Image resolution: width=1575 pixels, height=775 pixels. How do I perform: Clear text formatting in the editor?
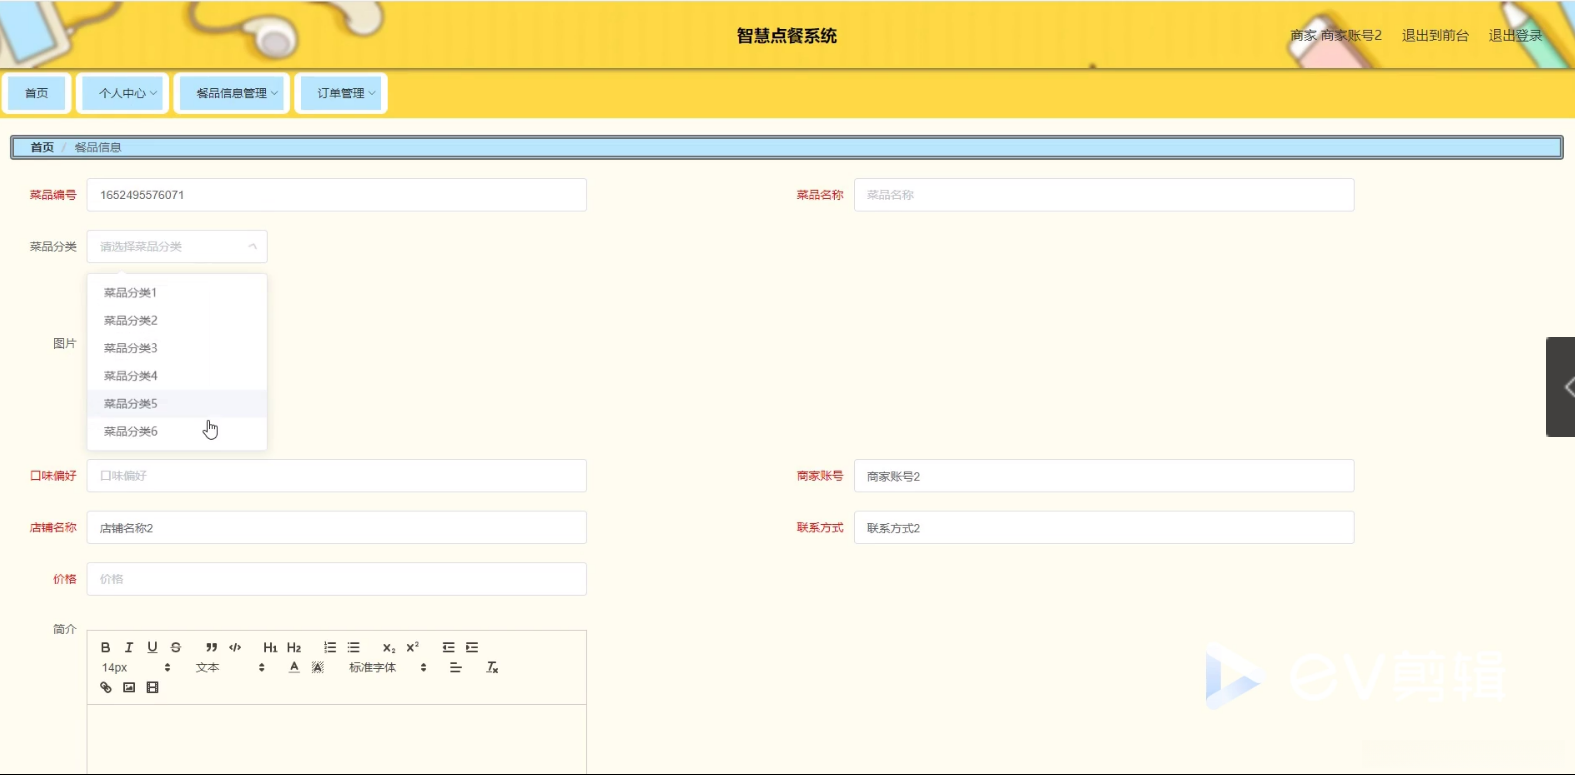click(x=492, y=667)
